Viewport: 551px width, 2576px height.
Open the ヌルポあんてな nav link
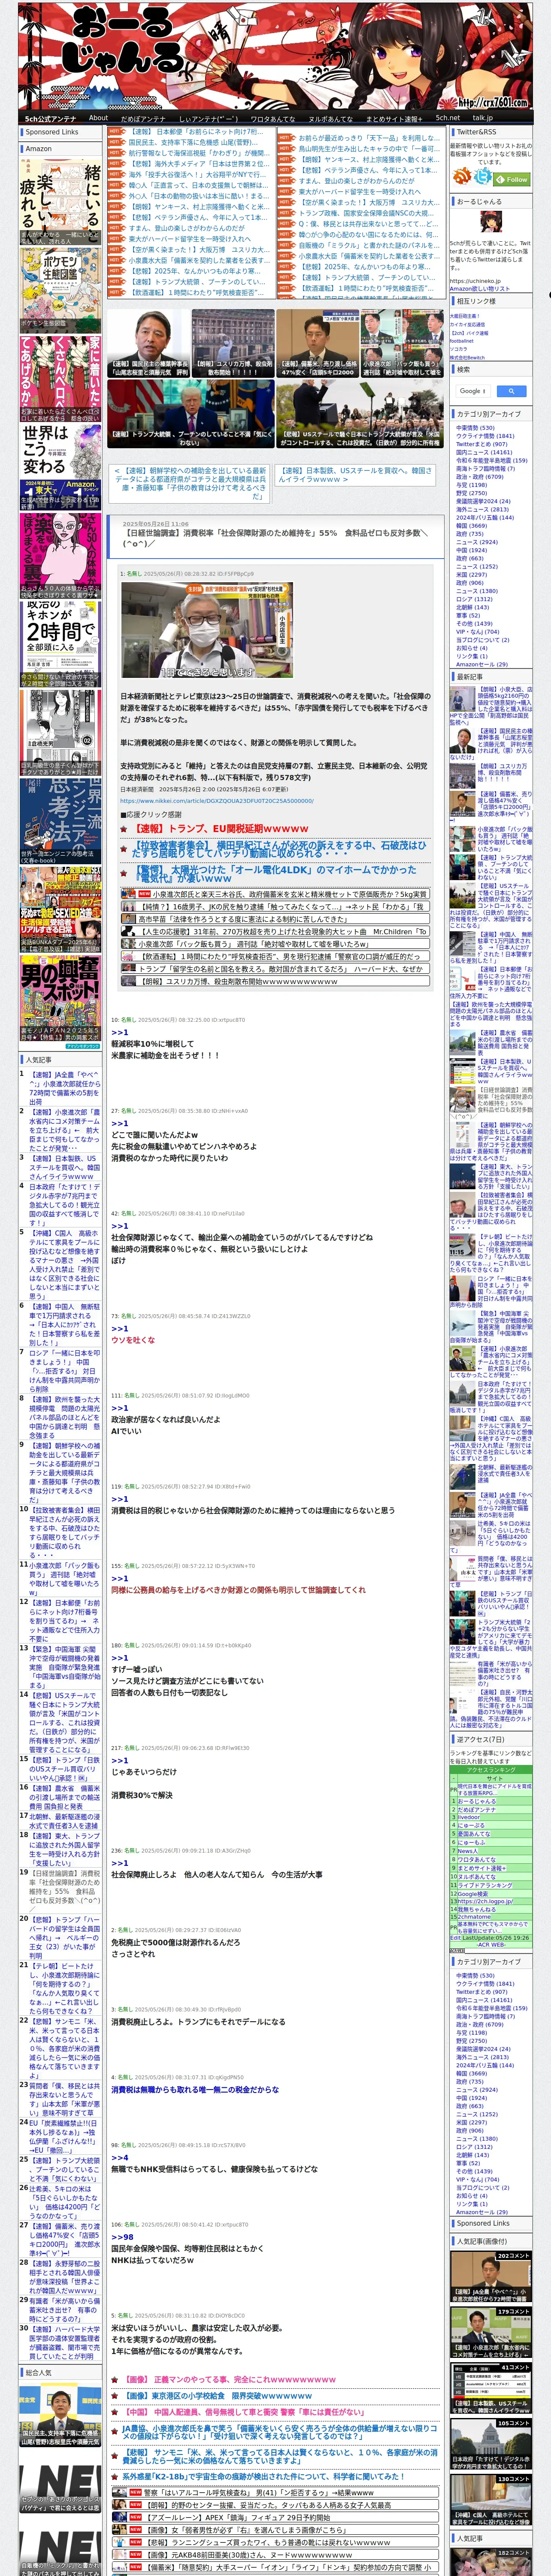[330, 118]
